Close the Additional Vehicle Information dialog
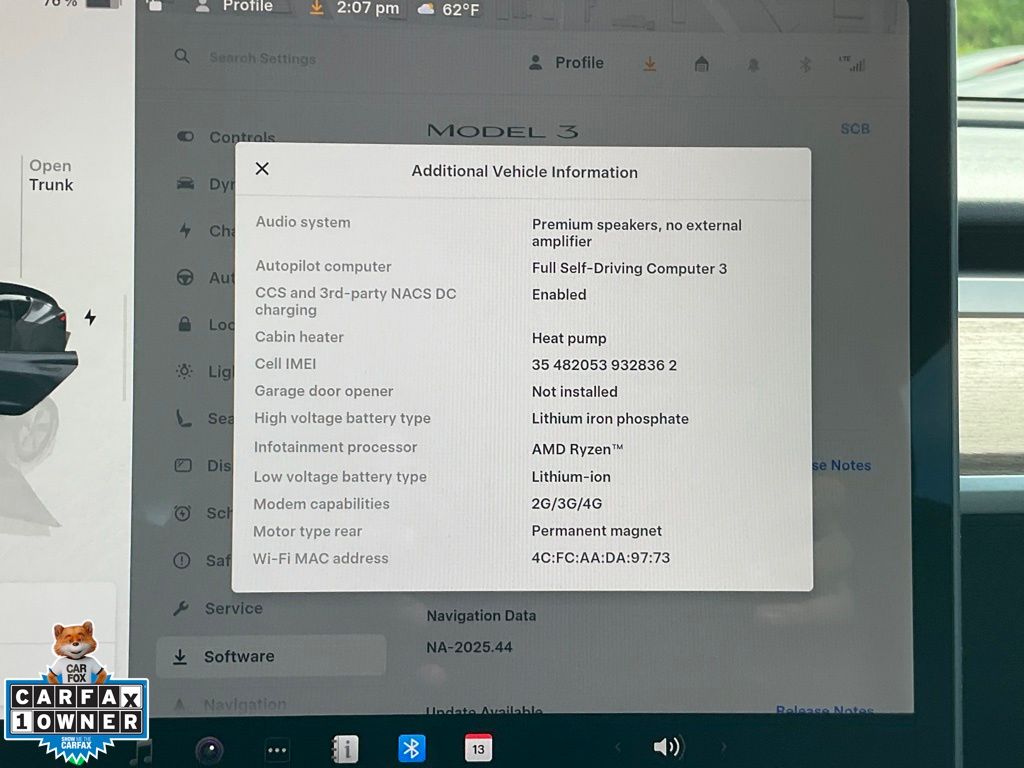The height and width of the screenshot is (768, 1024). tap(262, 169)
